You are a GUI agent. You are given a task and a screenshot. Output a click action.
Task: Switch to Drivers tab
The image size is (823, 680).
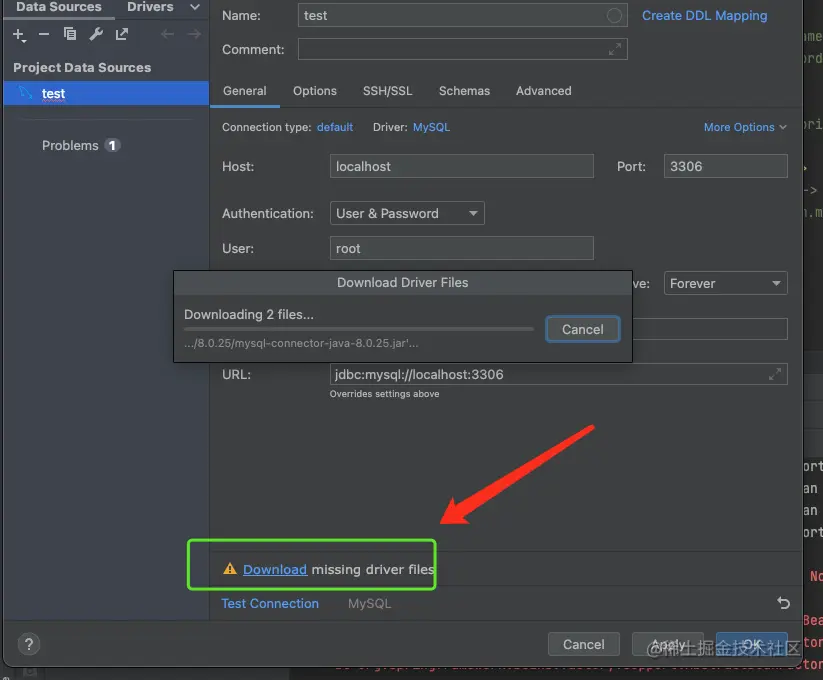(x=150, y=7)
